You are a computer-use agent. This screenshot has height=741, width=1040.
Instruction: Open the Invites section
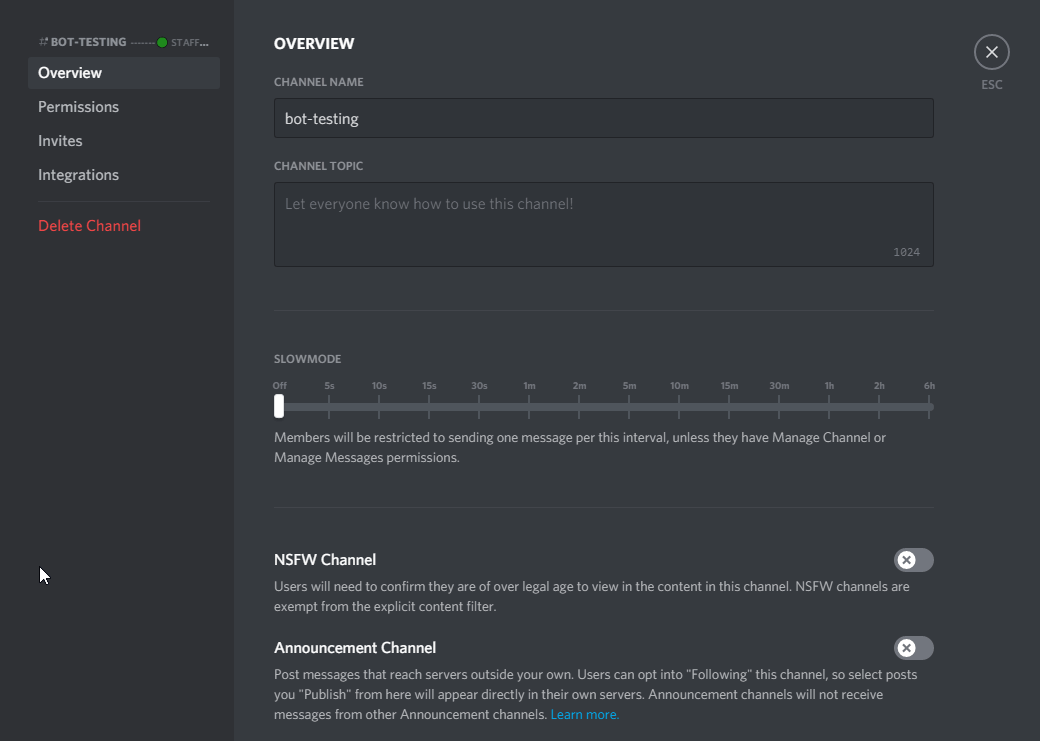click(60, 141)
